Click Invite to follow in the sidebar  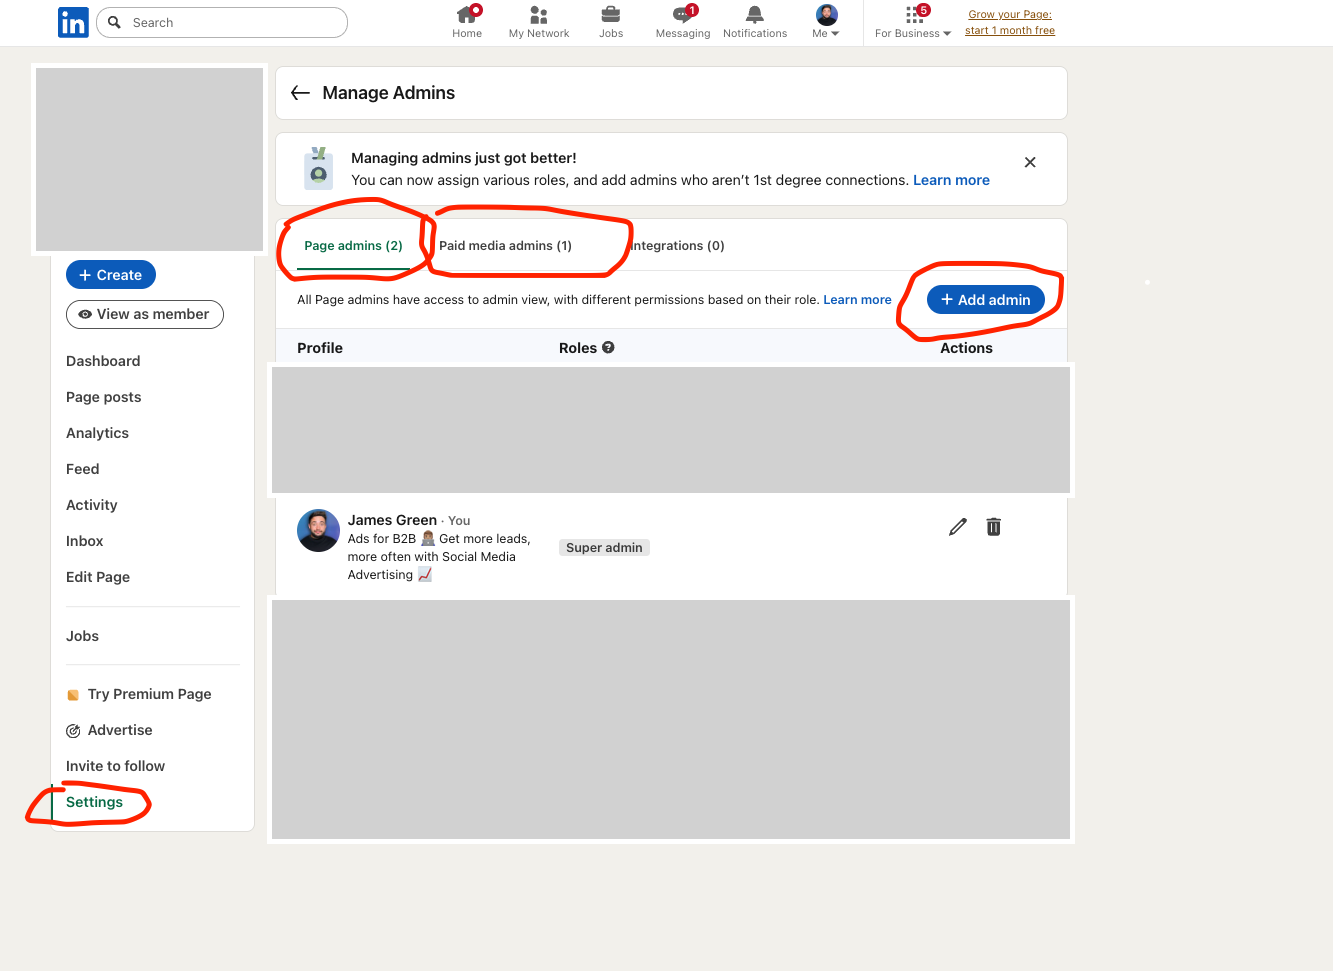click(x=116, y=766)
